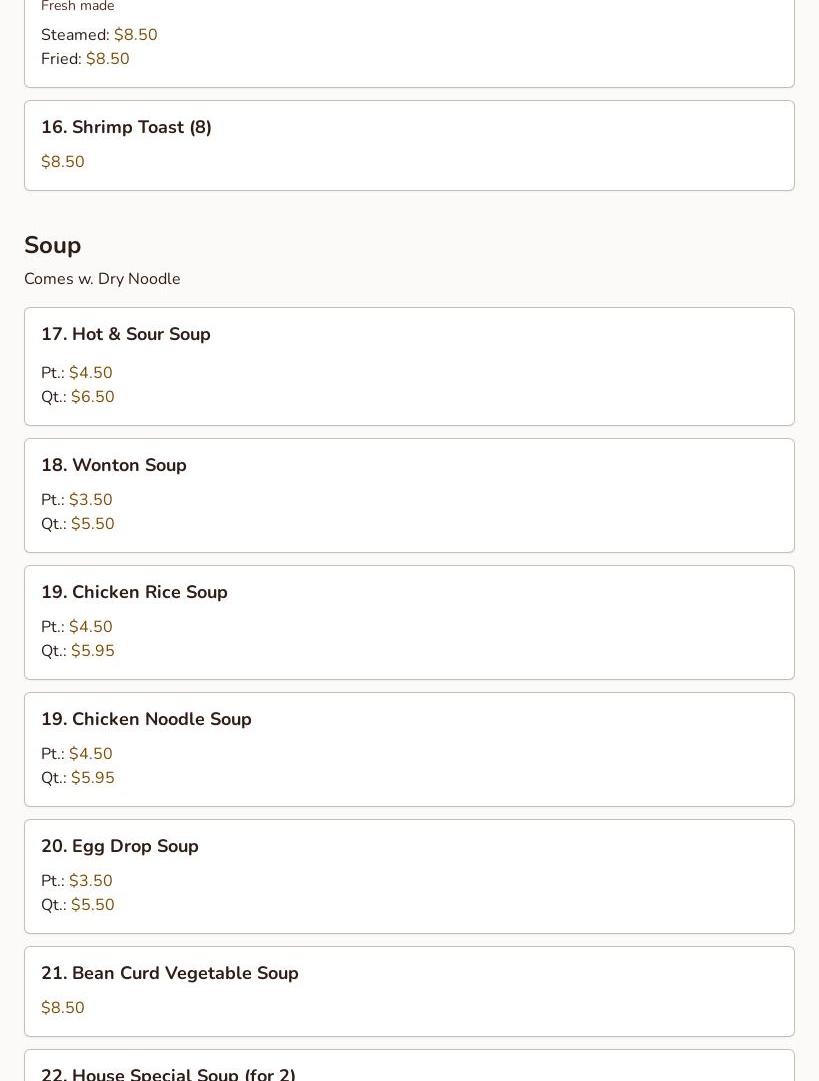Choose Wonton Soup pint price $3.50
Viewport: 819px width, 1081px height.
[x=90, y=500]
